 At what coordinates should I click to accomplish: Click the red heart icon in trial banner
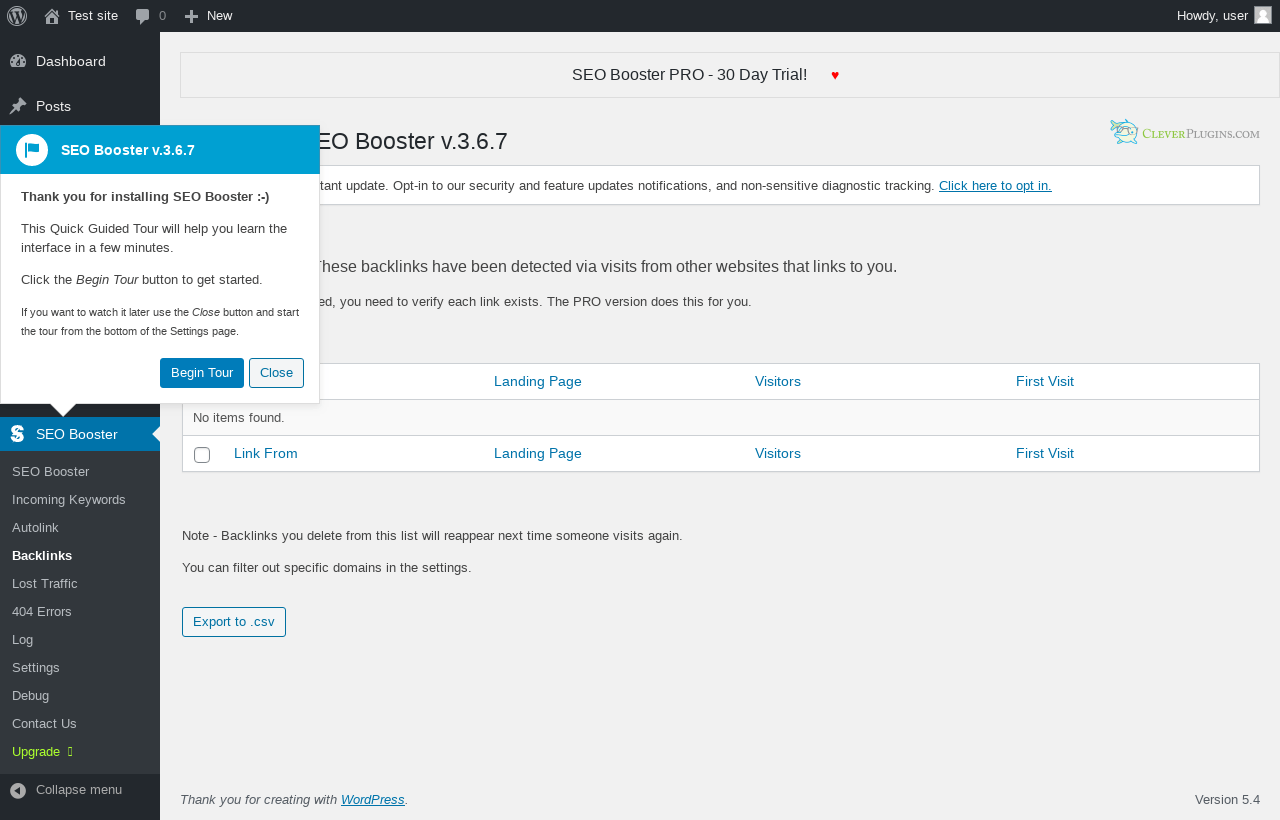click(x=835, y=75)
